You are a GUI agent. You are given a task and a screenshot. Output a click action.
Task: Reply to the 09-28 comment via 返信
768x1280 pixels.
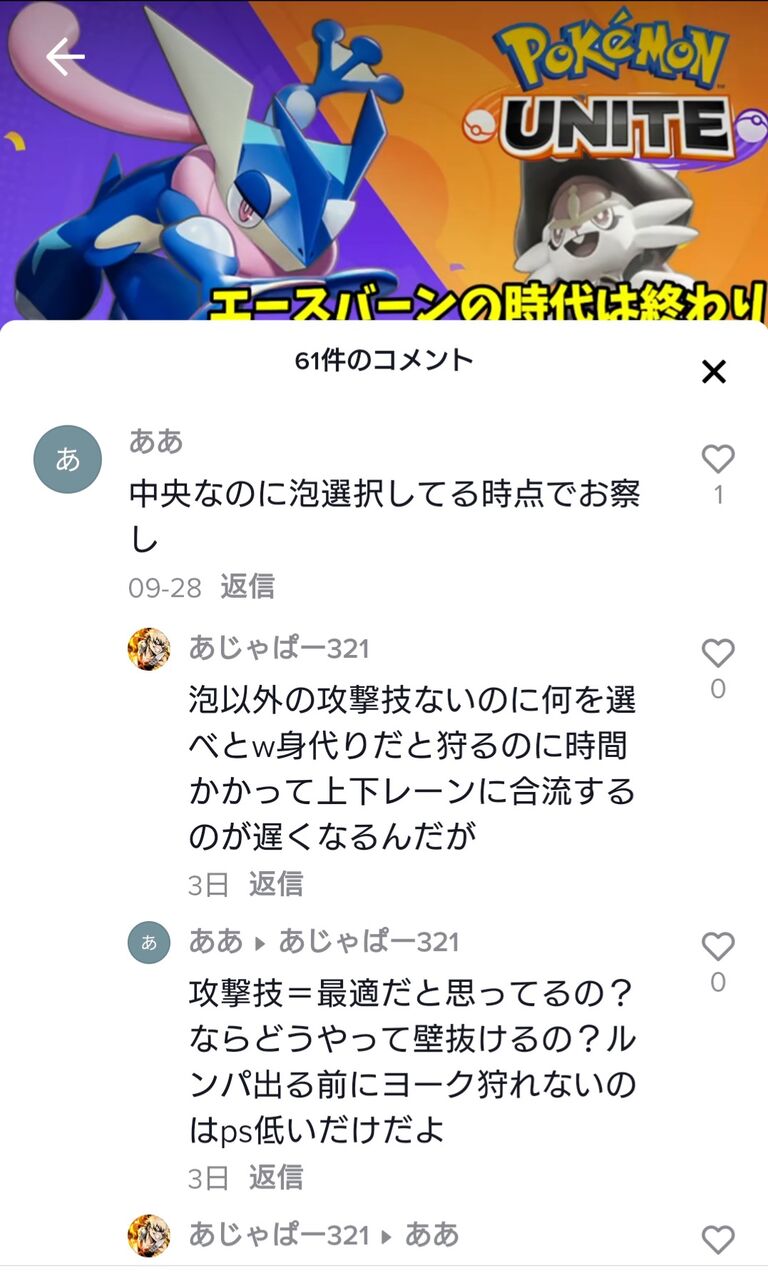pos(247,586)
